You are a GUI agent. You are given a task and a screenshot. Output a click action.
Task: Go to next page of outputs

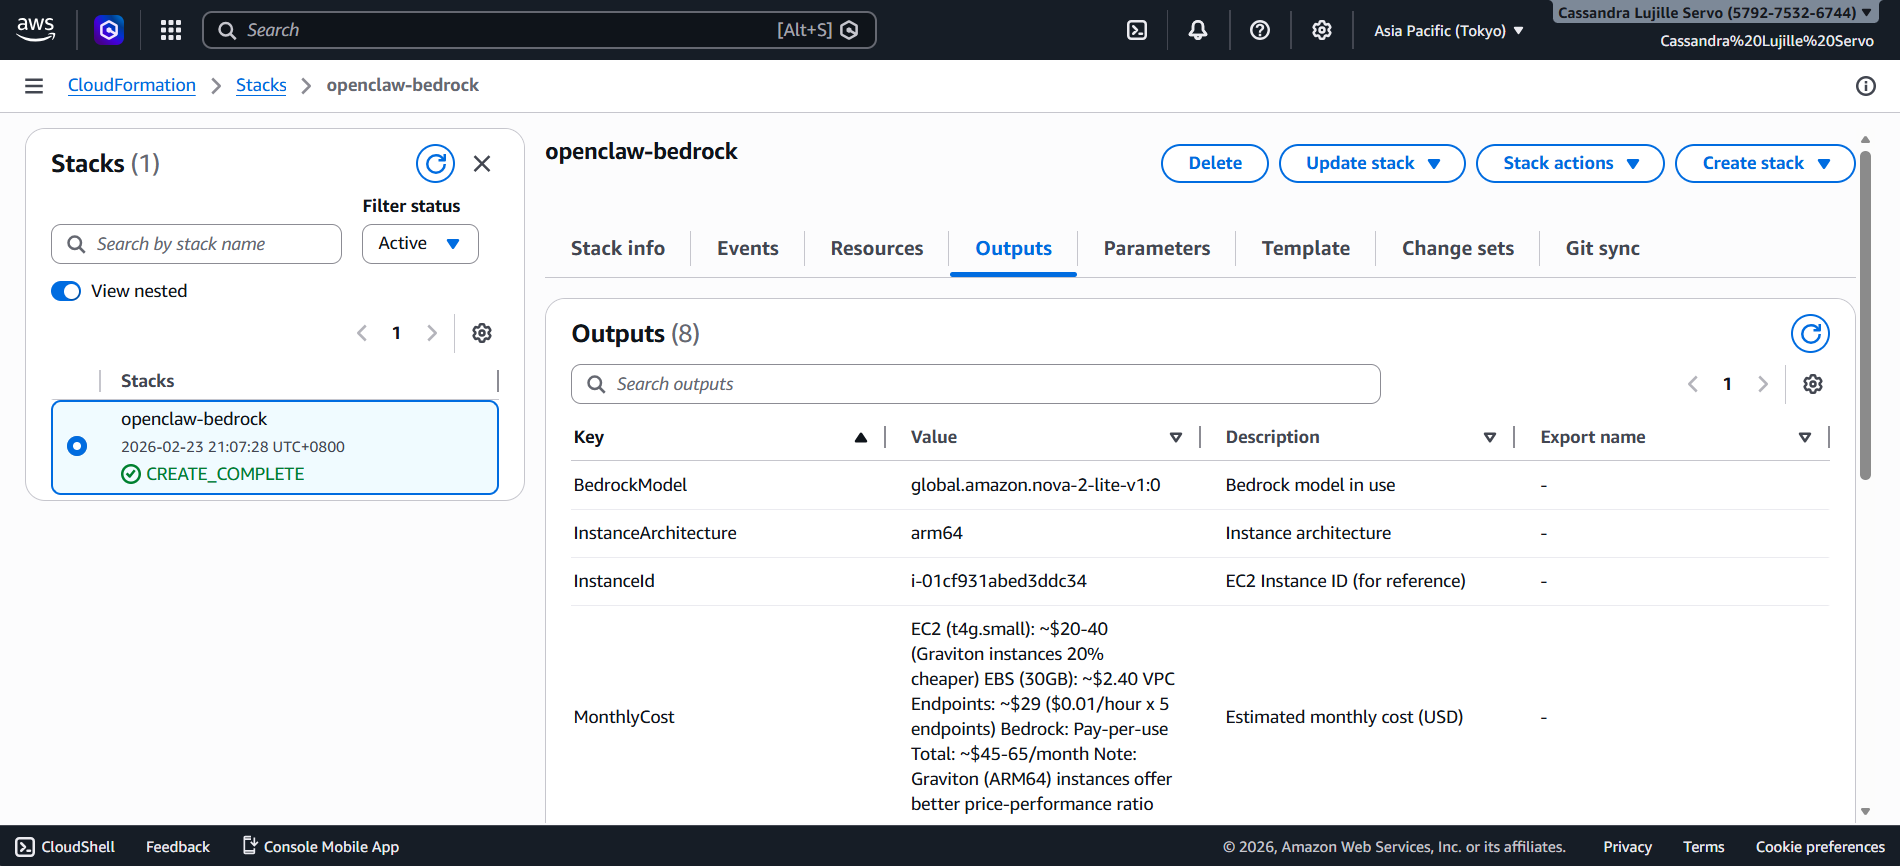pyautogui.click(x=1763, y=384)
